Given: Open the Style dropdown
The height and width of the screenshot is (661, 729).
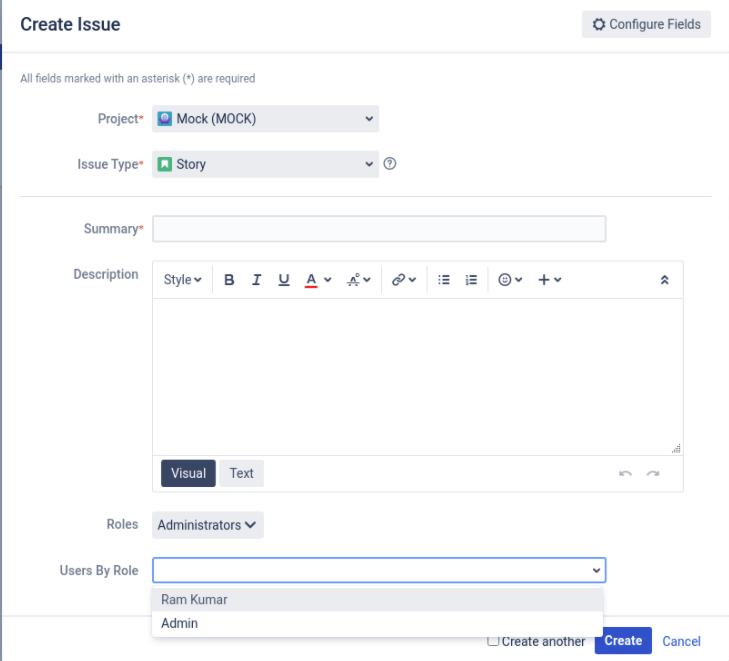Looking at the screenshot, I should (x=182, y=280).
